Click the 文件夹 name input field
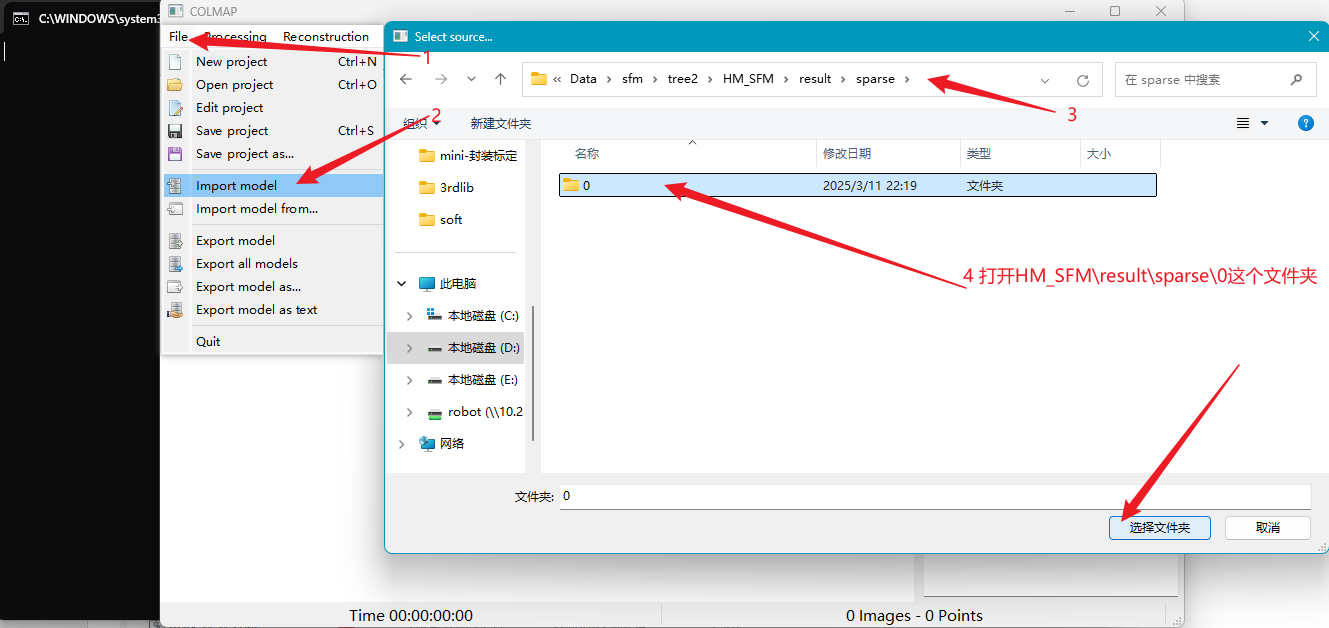The image size is (1329, 628). tap(935, 496)
